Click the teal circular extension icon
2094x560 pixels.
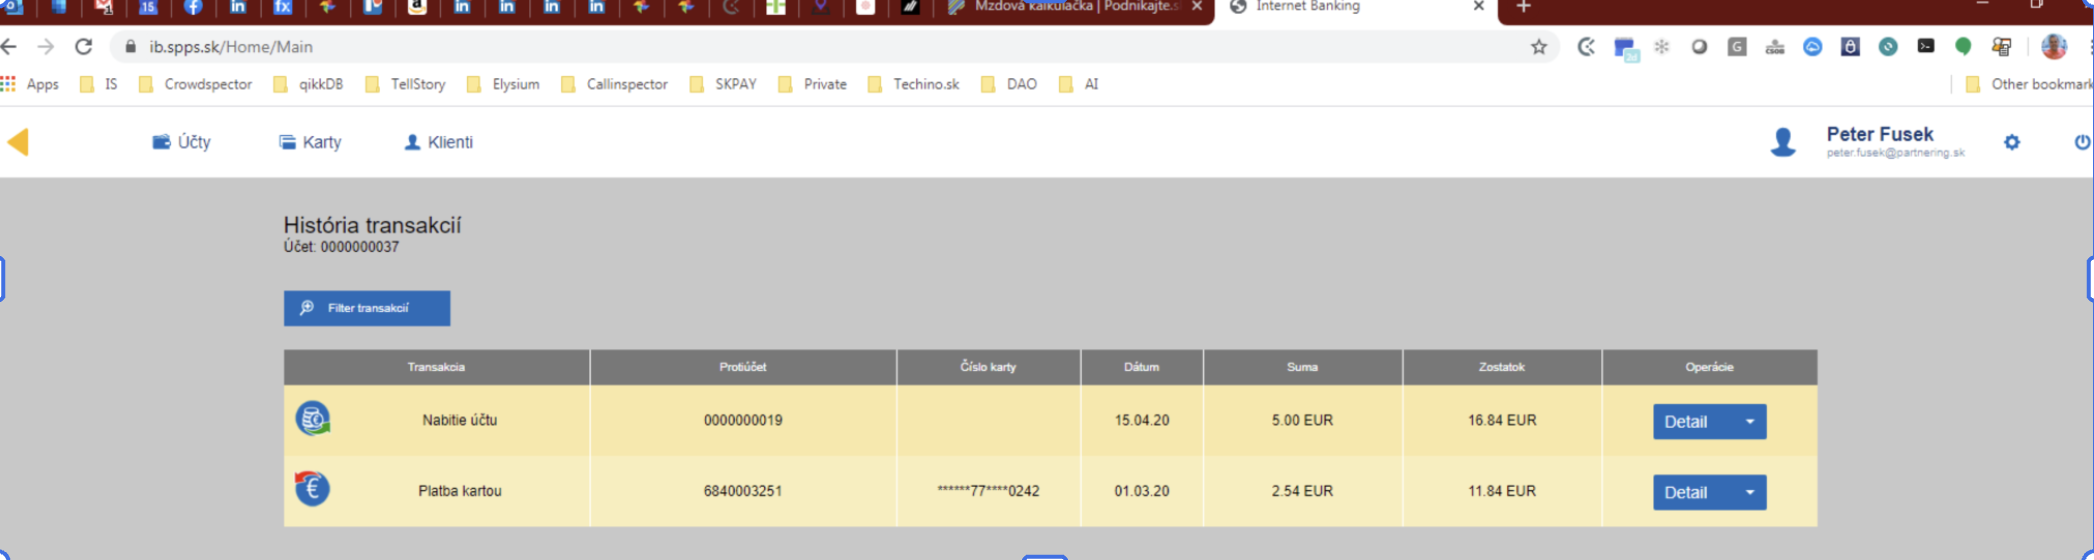[x=1888, y=47]
